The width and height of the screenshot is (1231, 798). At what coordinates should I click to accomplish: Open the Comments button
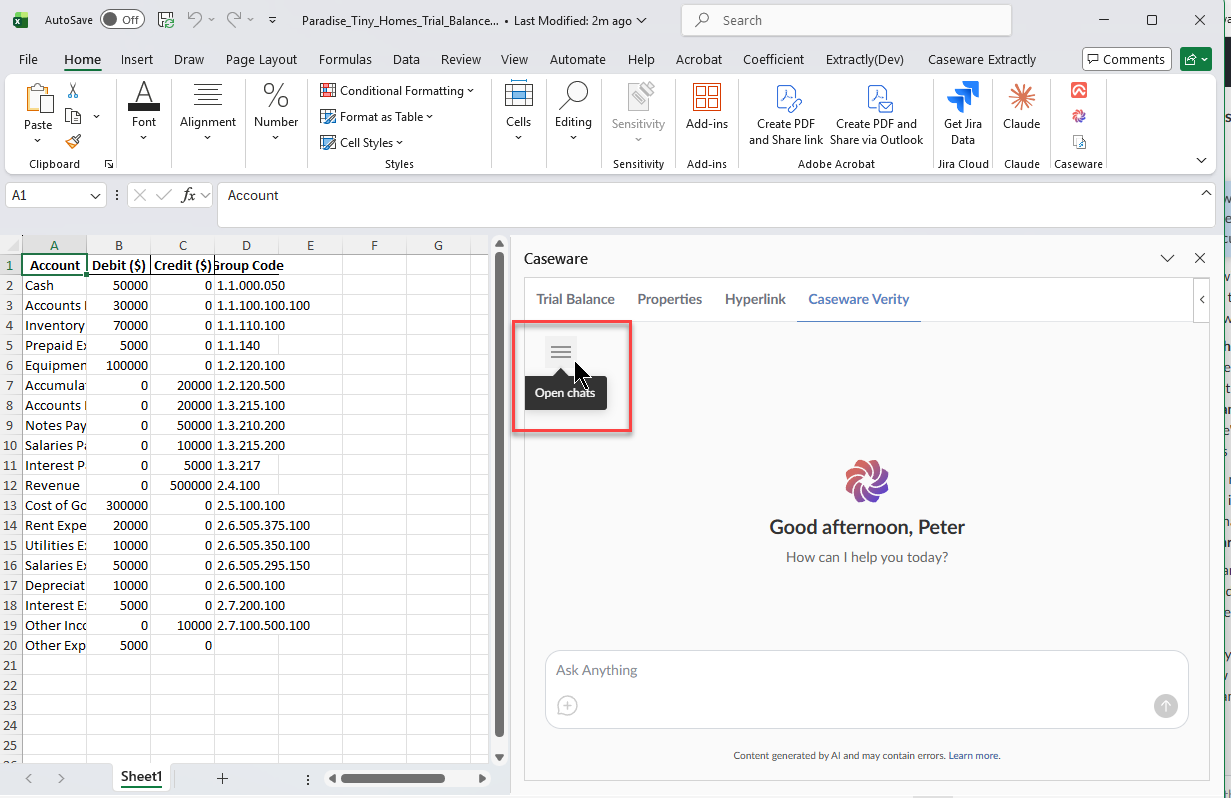tap(1127, 59)
